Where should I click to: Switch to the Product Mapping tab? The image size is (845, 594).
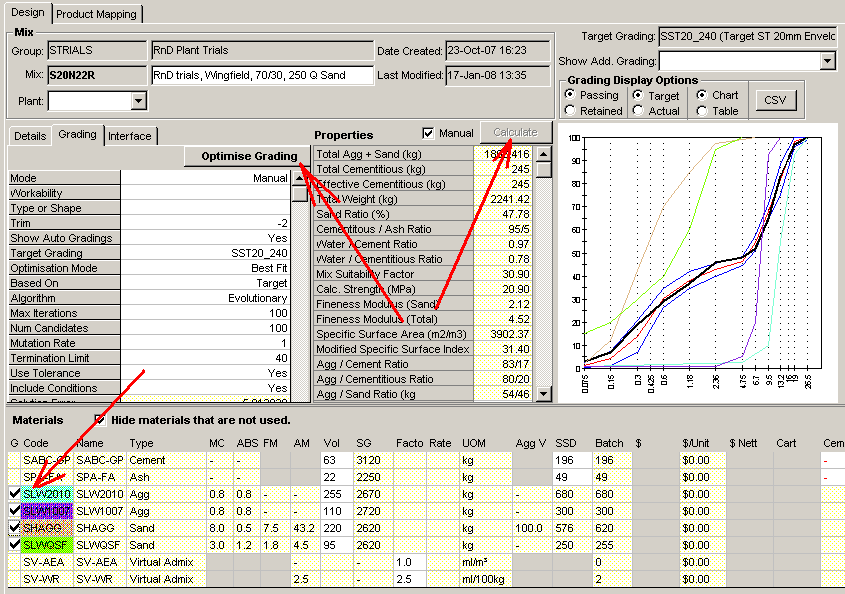97,14
